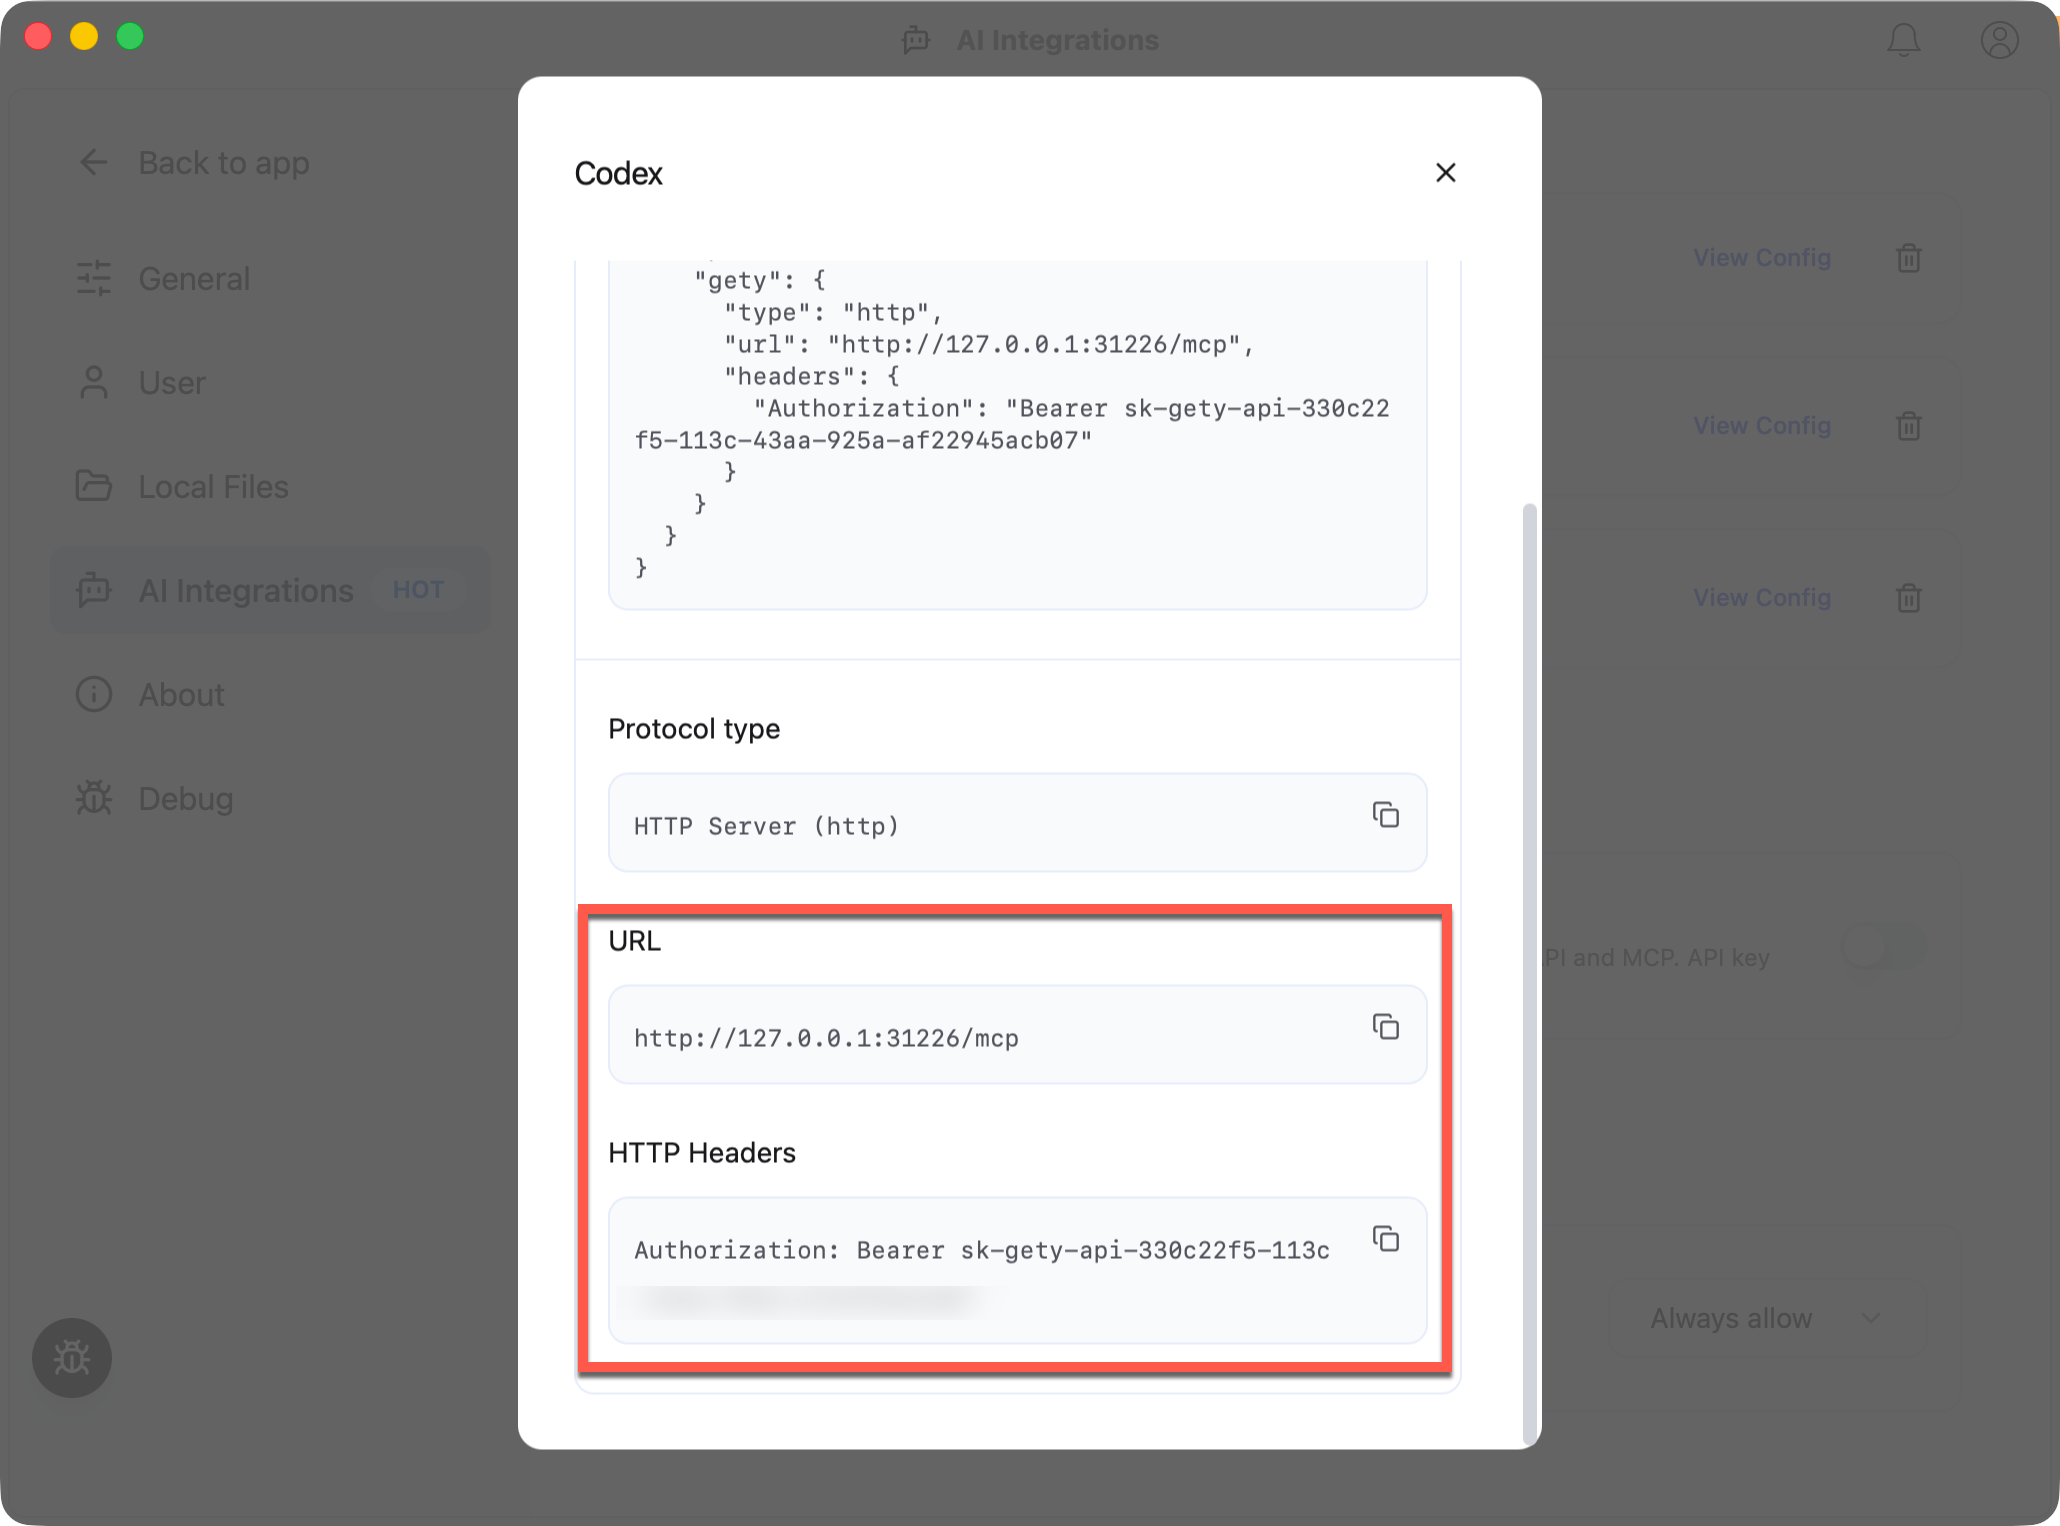Open the General settings via sliders icon

coord(94,279)
